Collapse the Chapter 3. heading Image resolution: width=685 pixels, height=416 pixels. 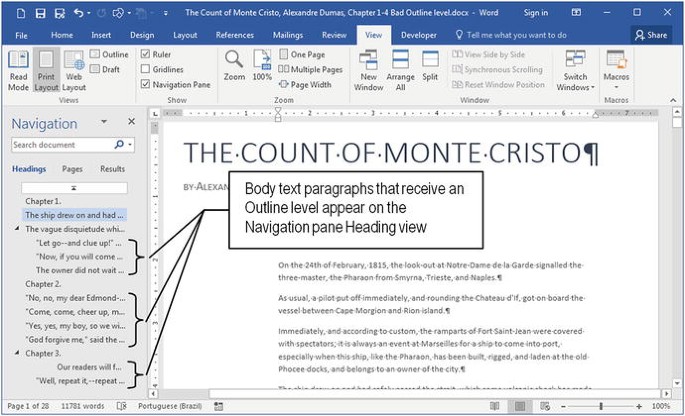[x=17, y=353]
